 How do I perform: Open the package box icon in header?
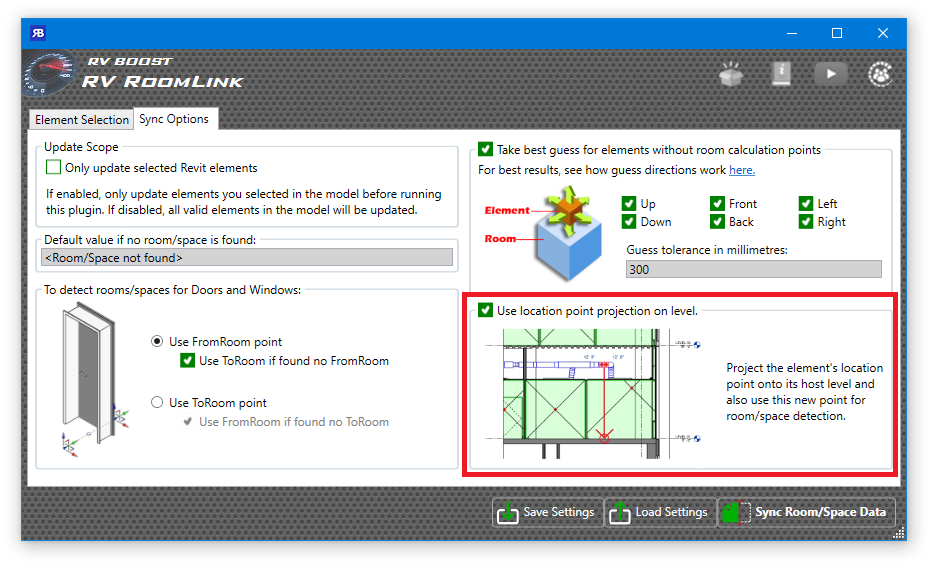[731, 74]
